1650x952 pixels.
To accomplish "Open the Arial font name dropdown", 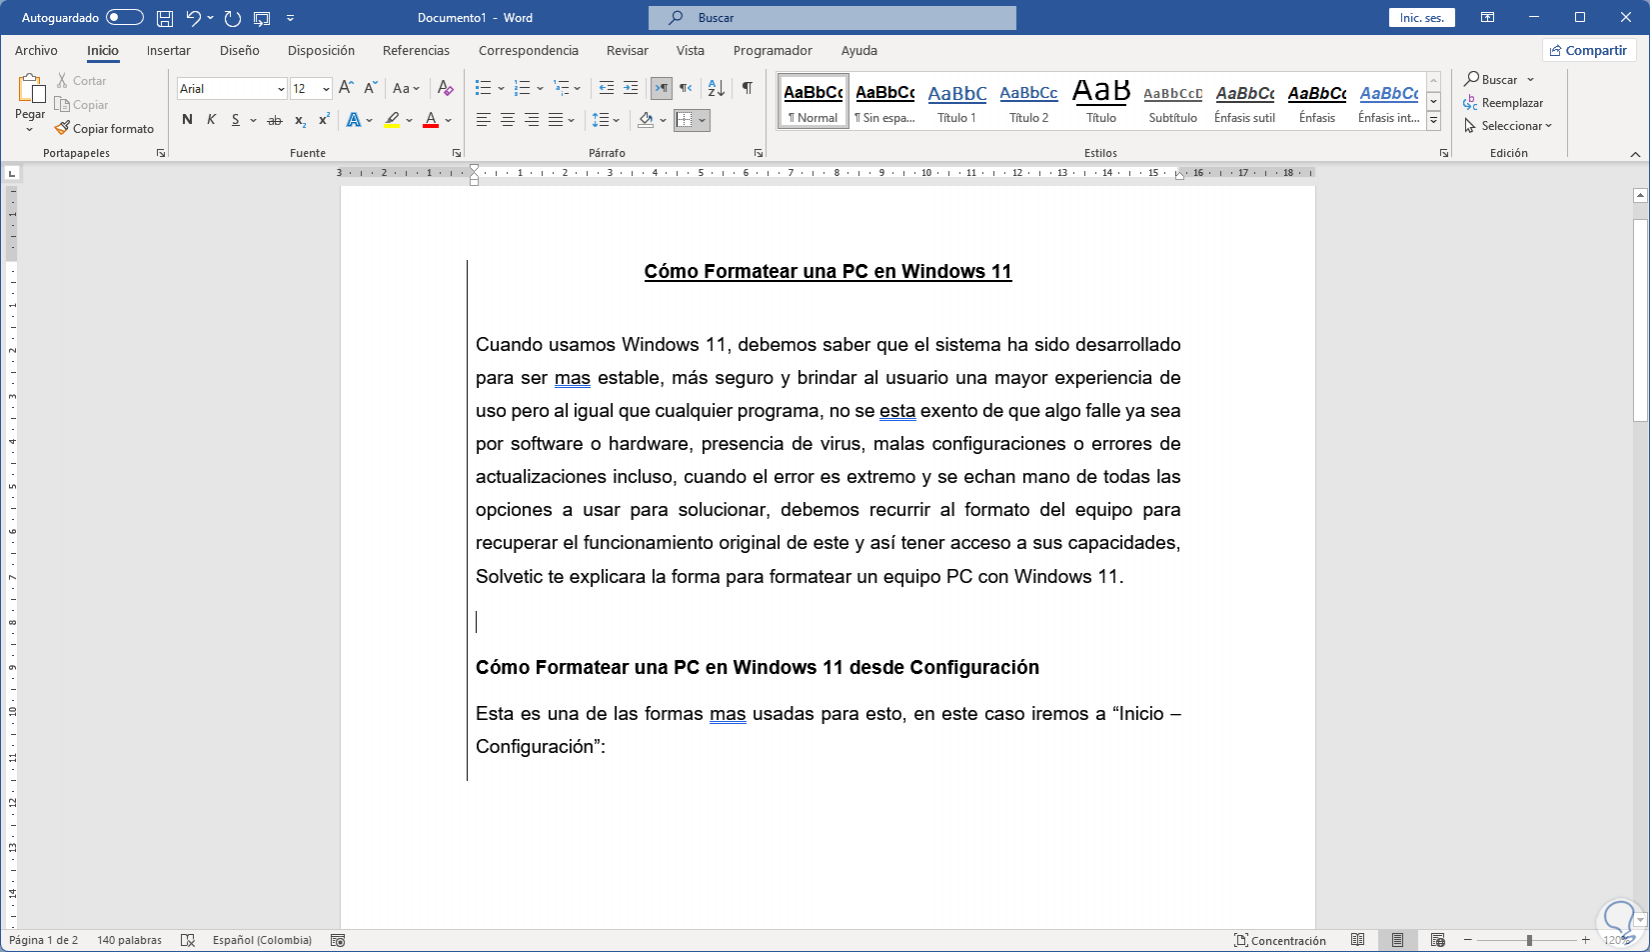I will [281, 89].
